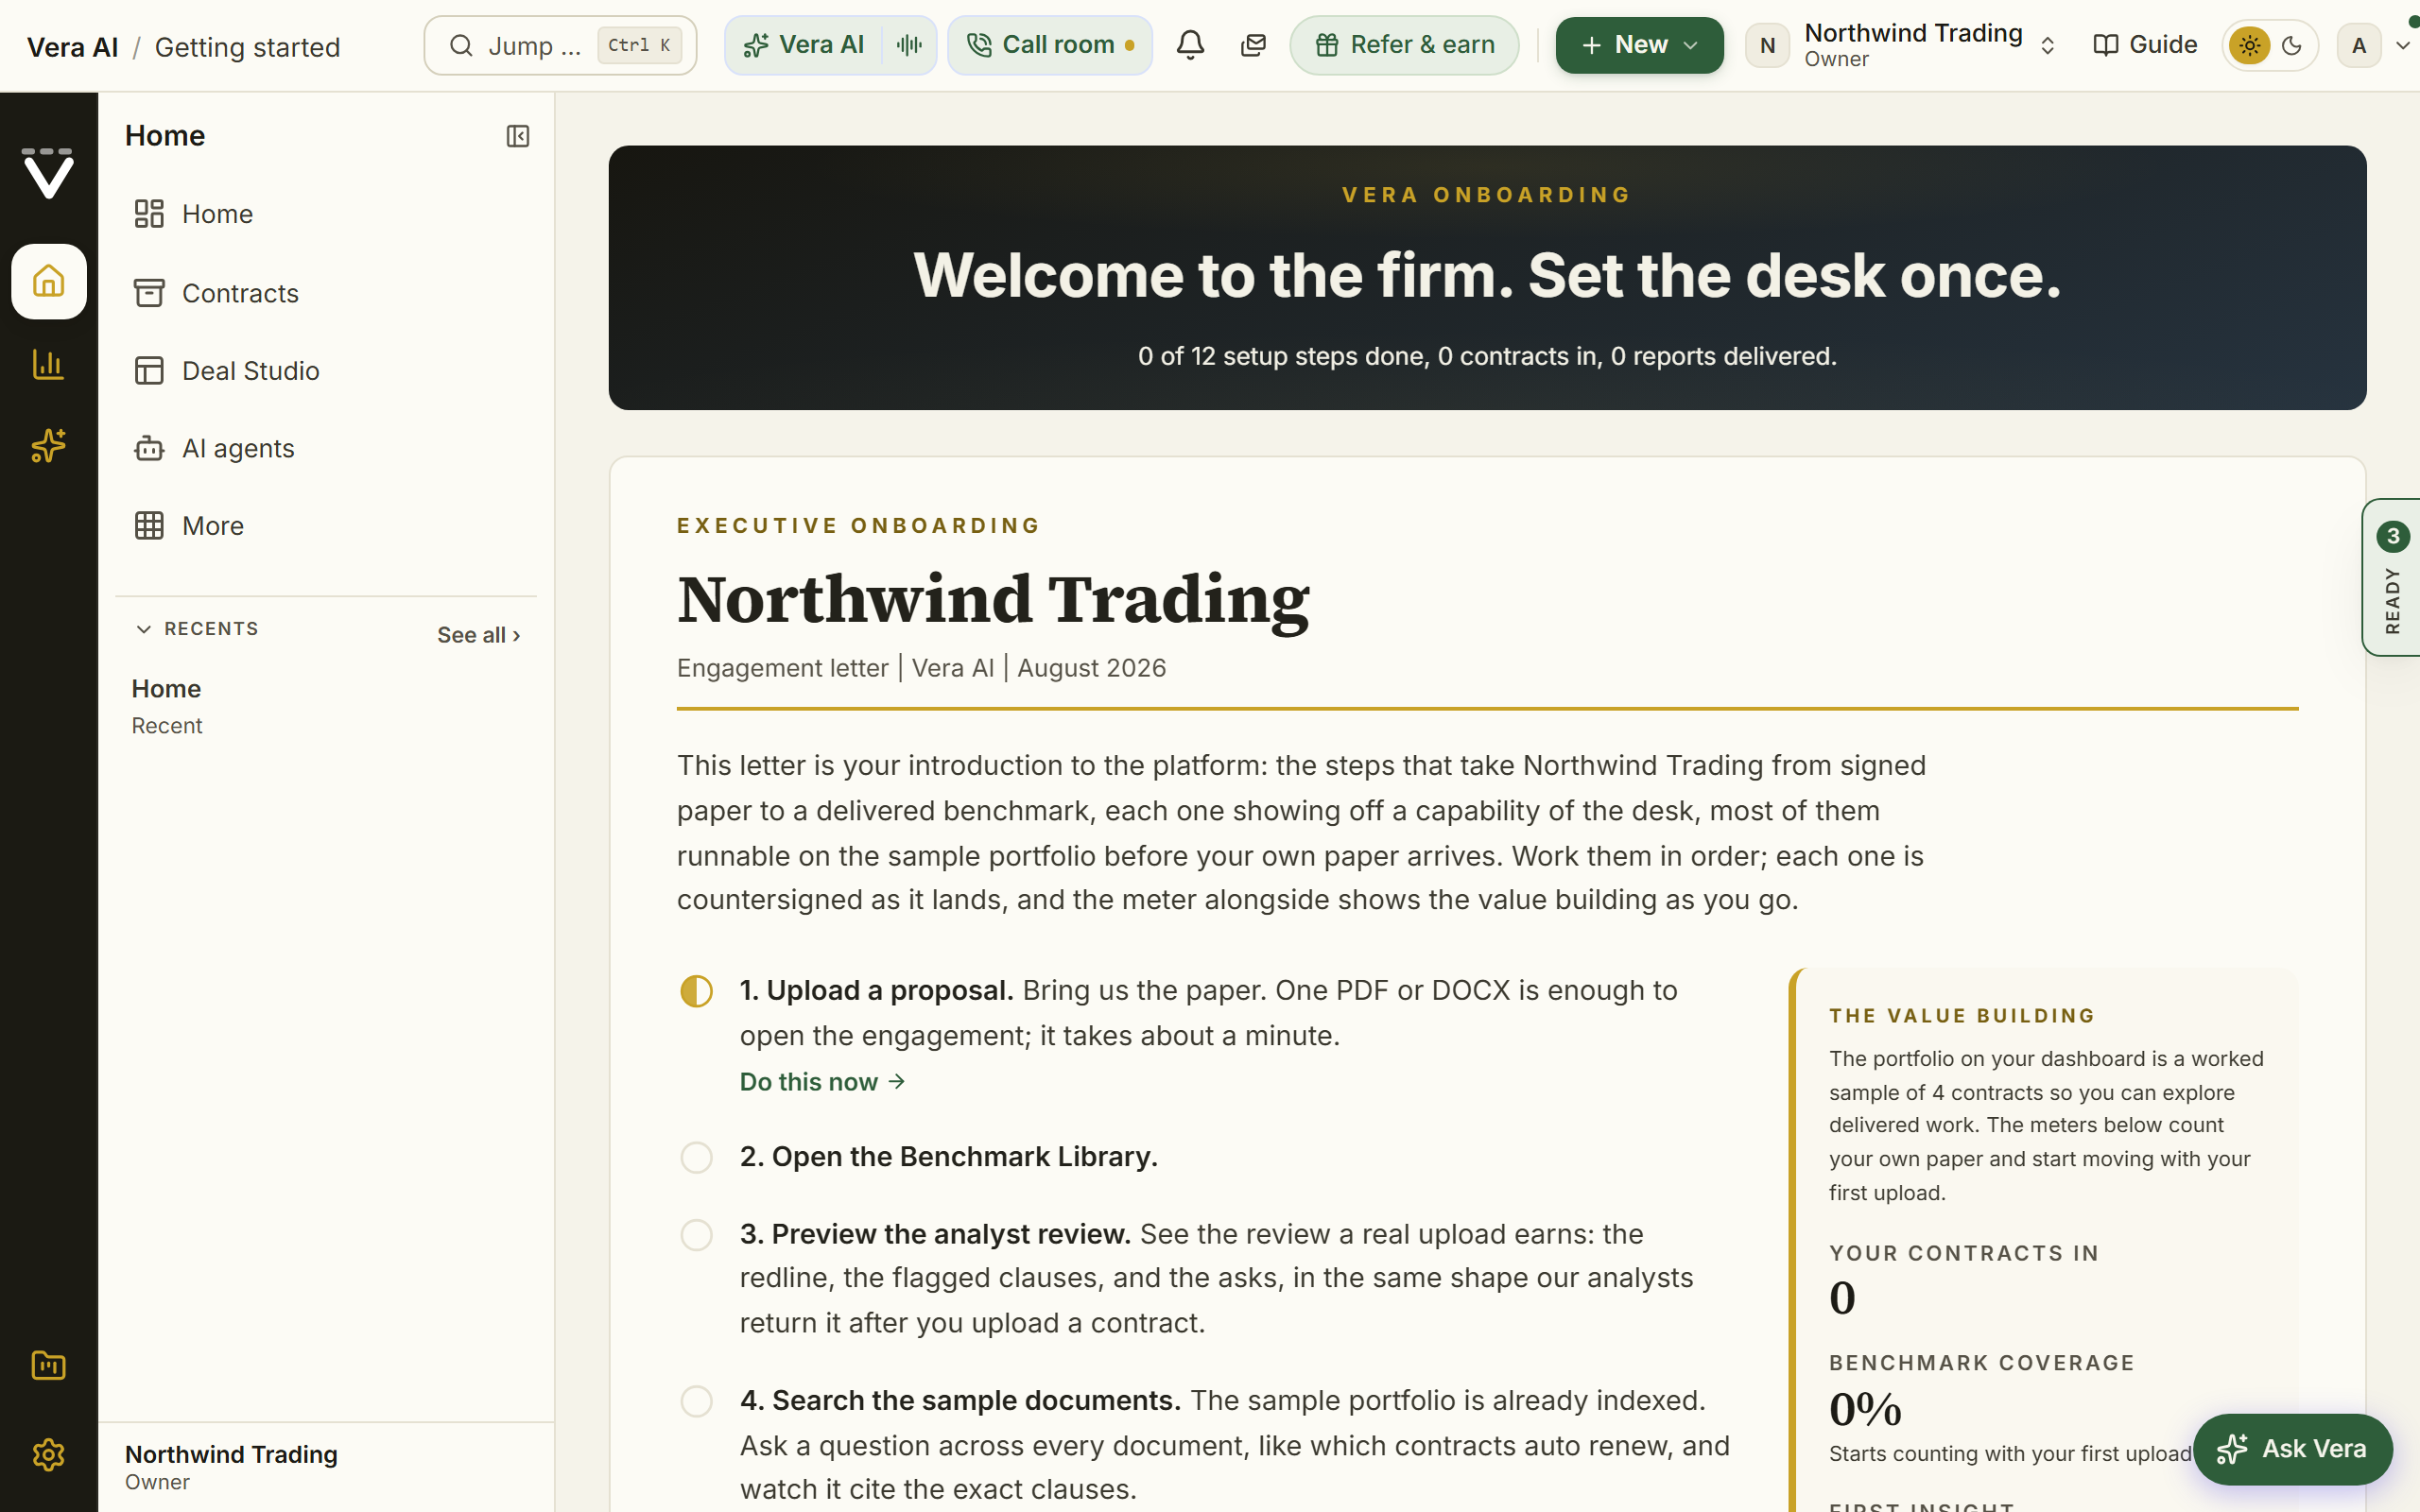Viewport: 2420px width, 1512px height.
Task: Open the settings gear in the rail
Action: click(x=48, y=1454)
